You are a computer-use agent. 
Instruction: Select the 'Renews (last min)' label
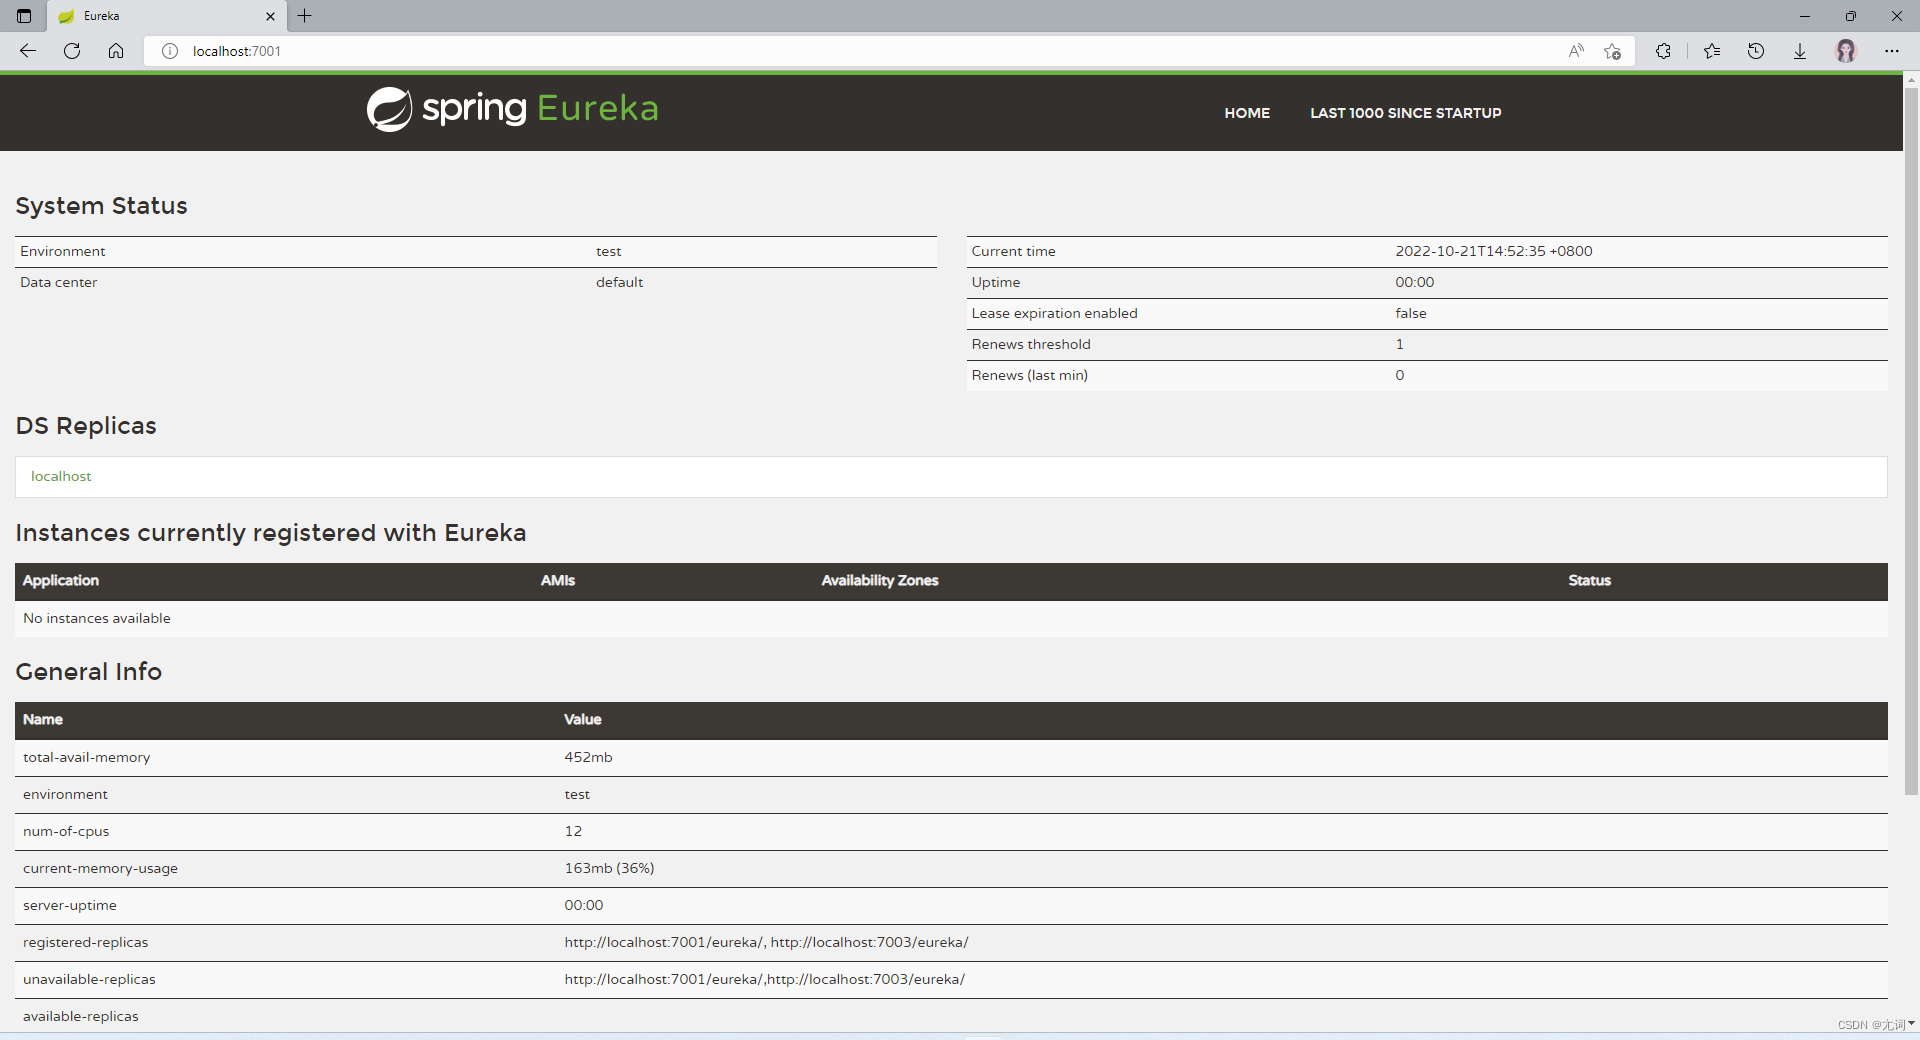tap(1030, 375)
